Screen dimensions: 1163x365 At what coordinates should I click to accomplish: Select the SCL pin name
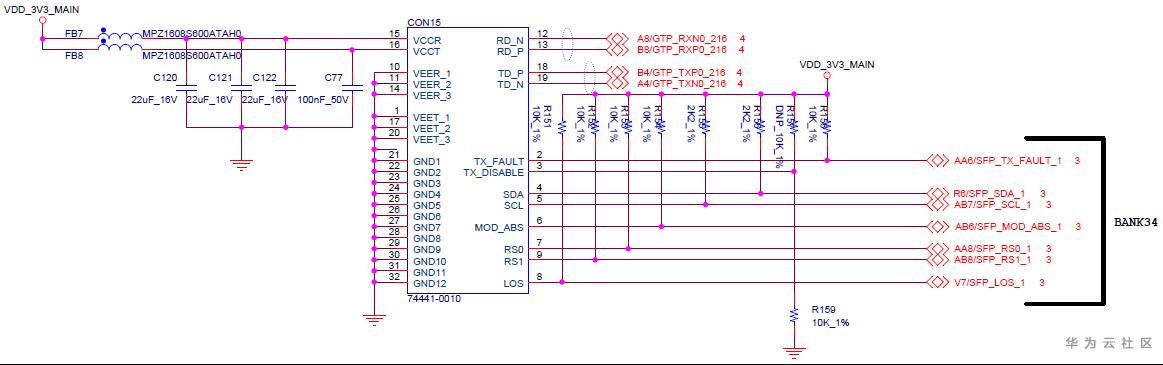514,205
